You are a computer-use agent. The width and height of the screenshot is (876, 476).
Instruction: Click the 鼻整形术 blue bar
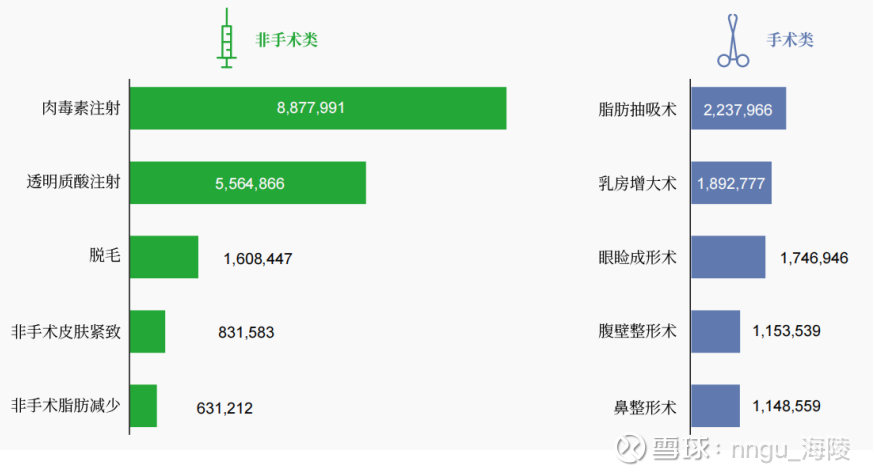tap(716, 406)
